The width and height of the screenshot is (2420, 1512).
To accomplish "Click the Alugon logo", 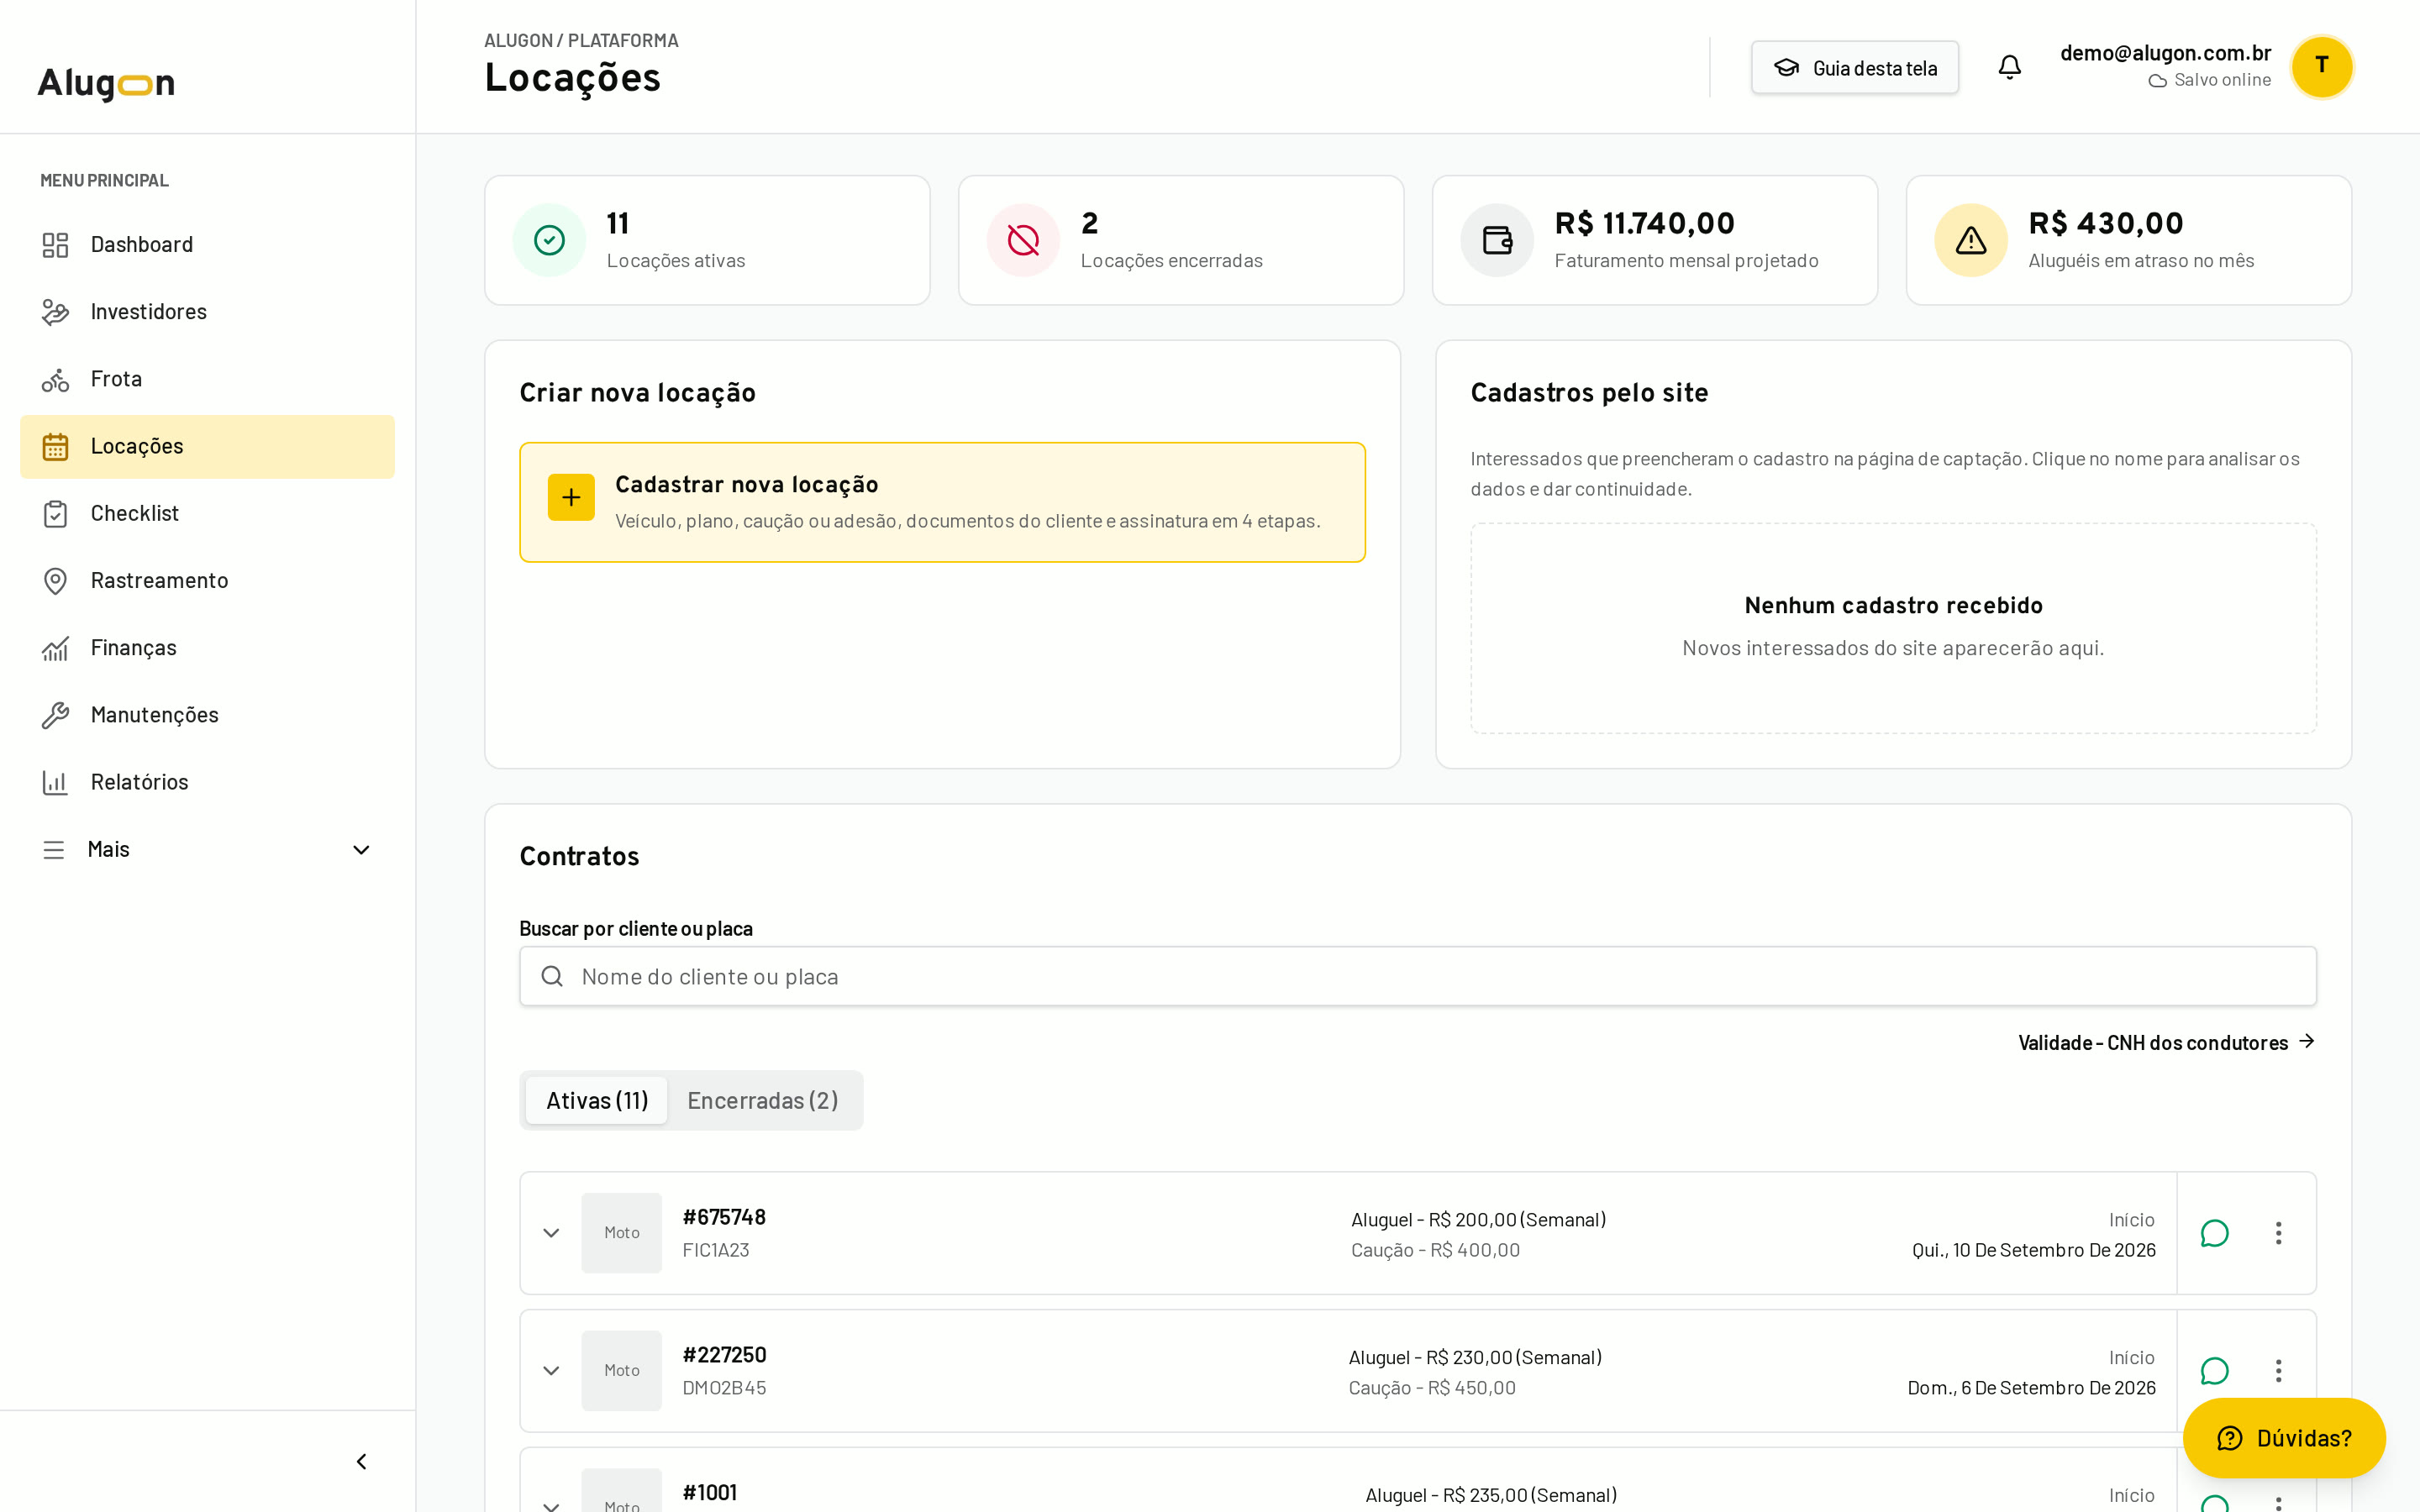I will (x=106, y=83).
